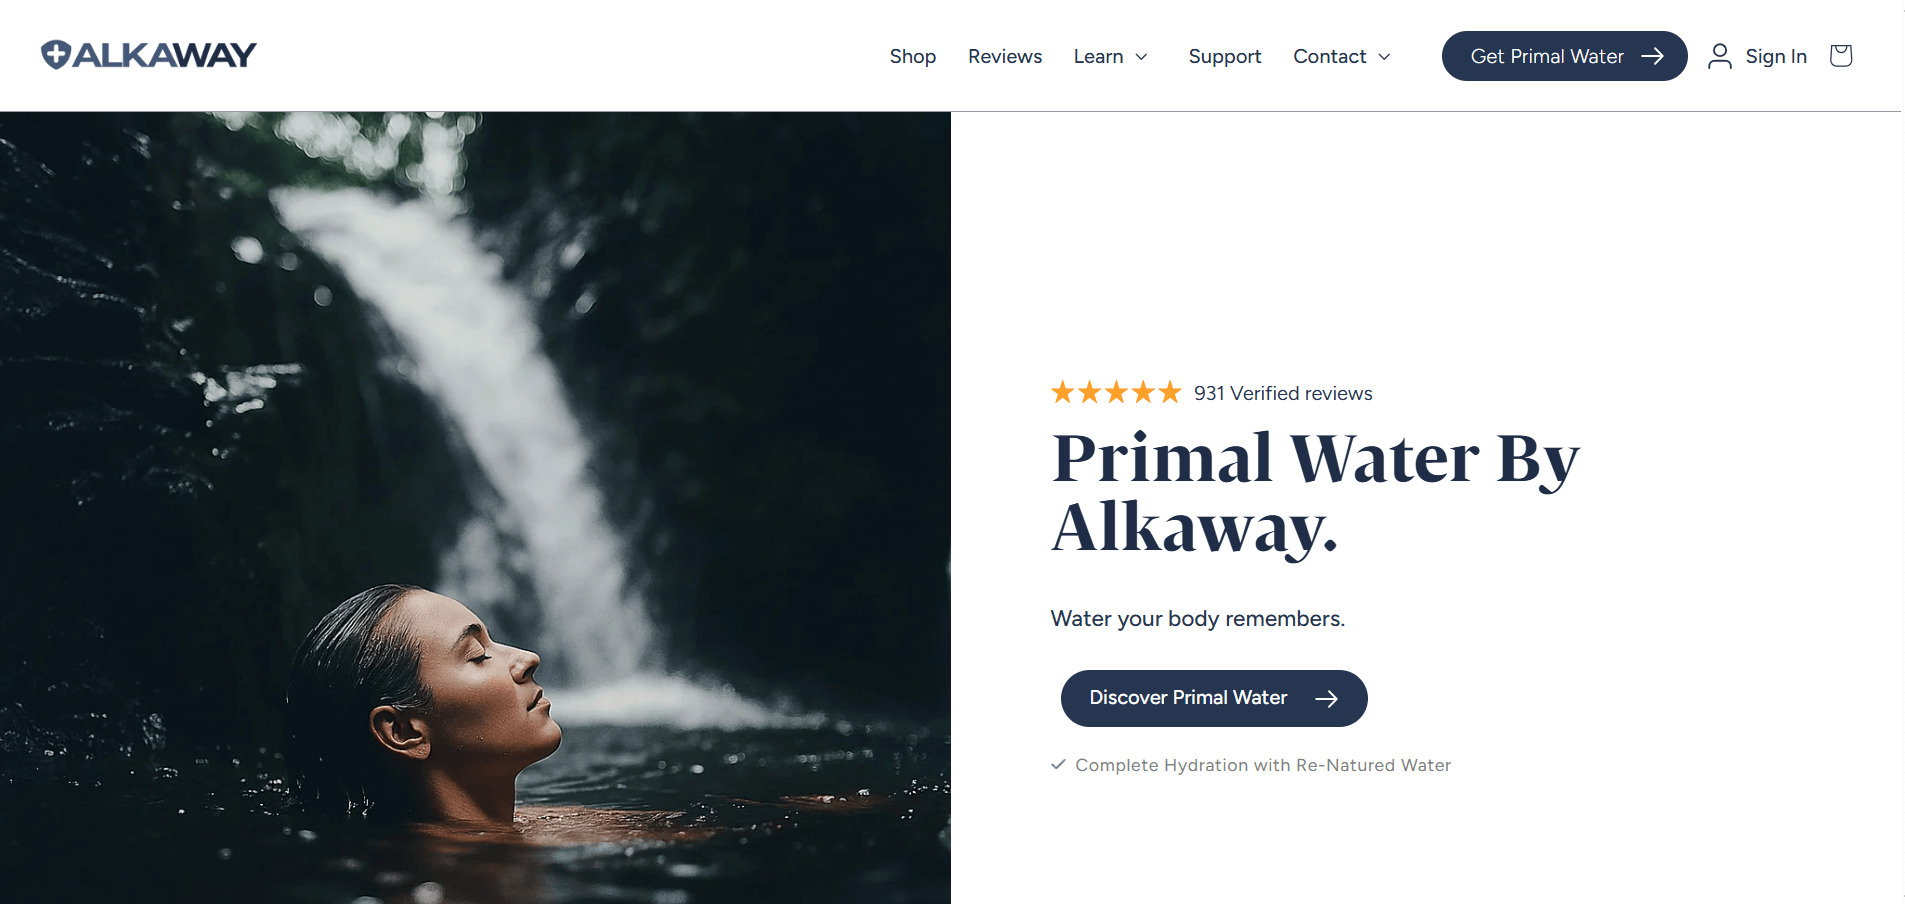Click the Alkaway logo
Screen dimensions: 1905x904
149,55
